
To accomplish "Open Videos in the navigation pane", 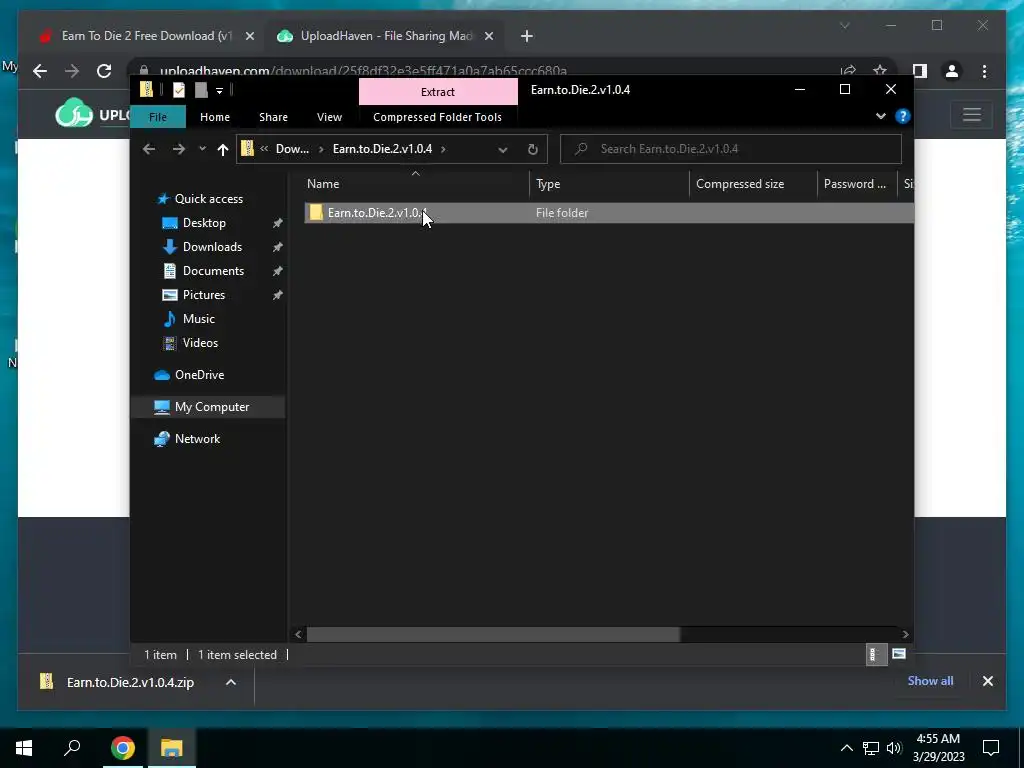I will tap(200, 343).
